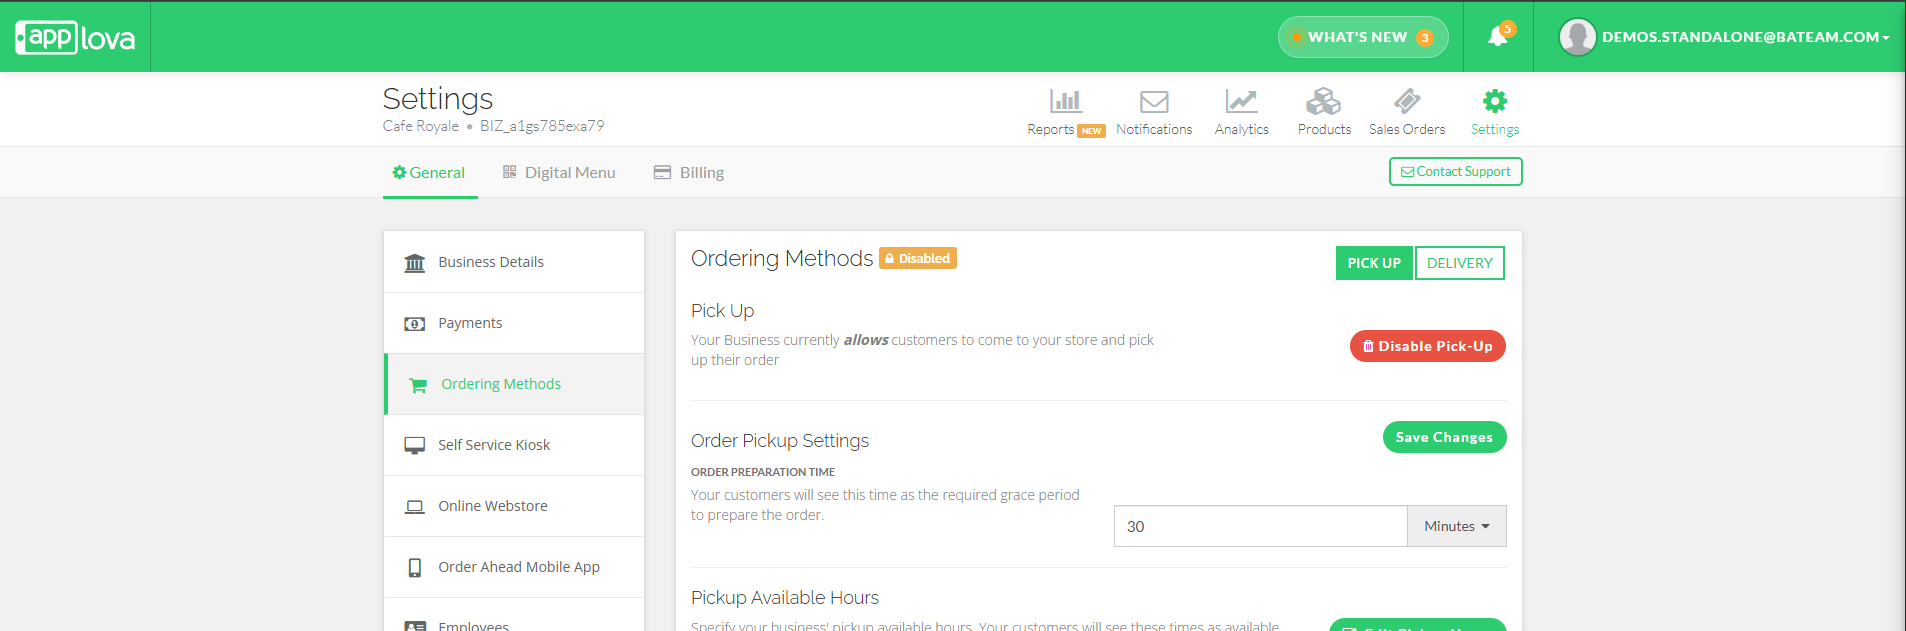Click the order preparation time field
This screenshot has width=1906, height=631.
click(1260, 526)
